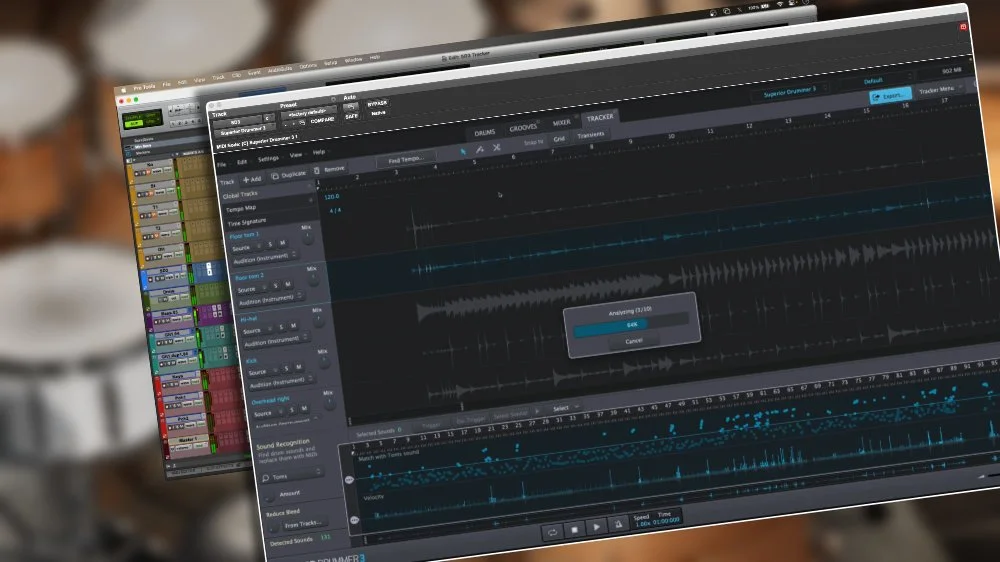The height and width of the screenshot is (562, 1000).
Task: Cancel the Analyzing progress dialog
Action: (x=634, y=341)
